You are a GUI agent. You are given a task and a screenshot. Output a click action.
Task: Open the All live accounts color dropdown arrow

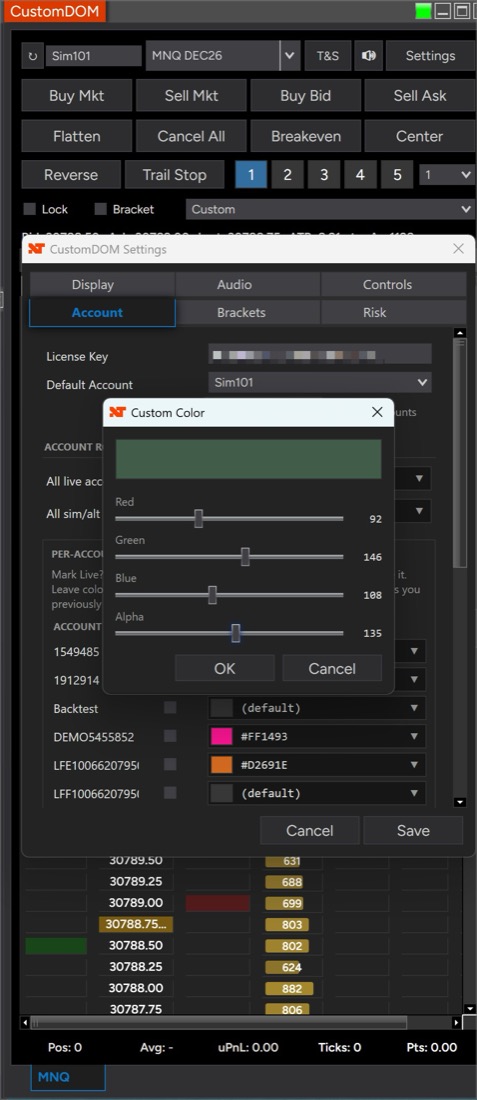pos(419,478)
